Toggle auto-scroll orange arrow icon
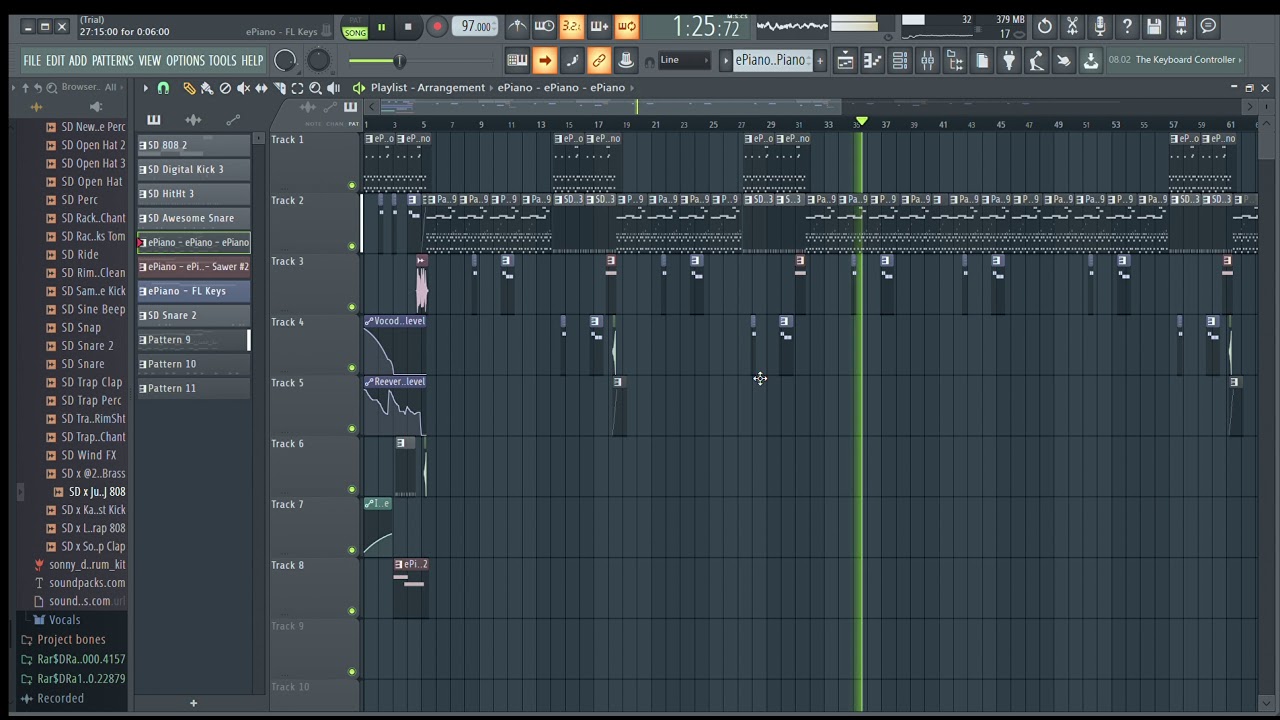1280x720 pixels. point(544,61)
